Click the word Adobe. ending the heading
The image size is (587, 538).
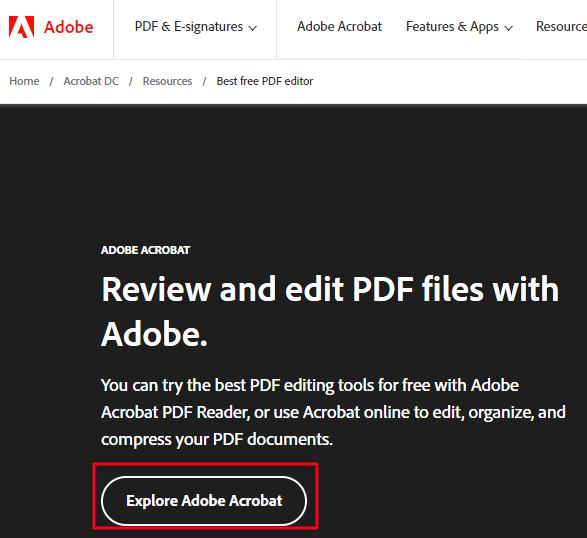[154, 333]
